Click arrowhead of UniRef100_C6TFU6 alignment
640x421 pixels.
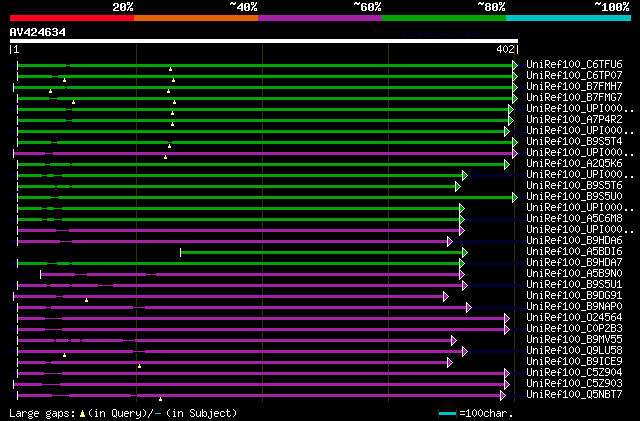[x=515, y=64]
